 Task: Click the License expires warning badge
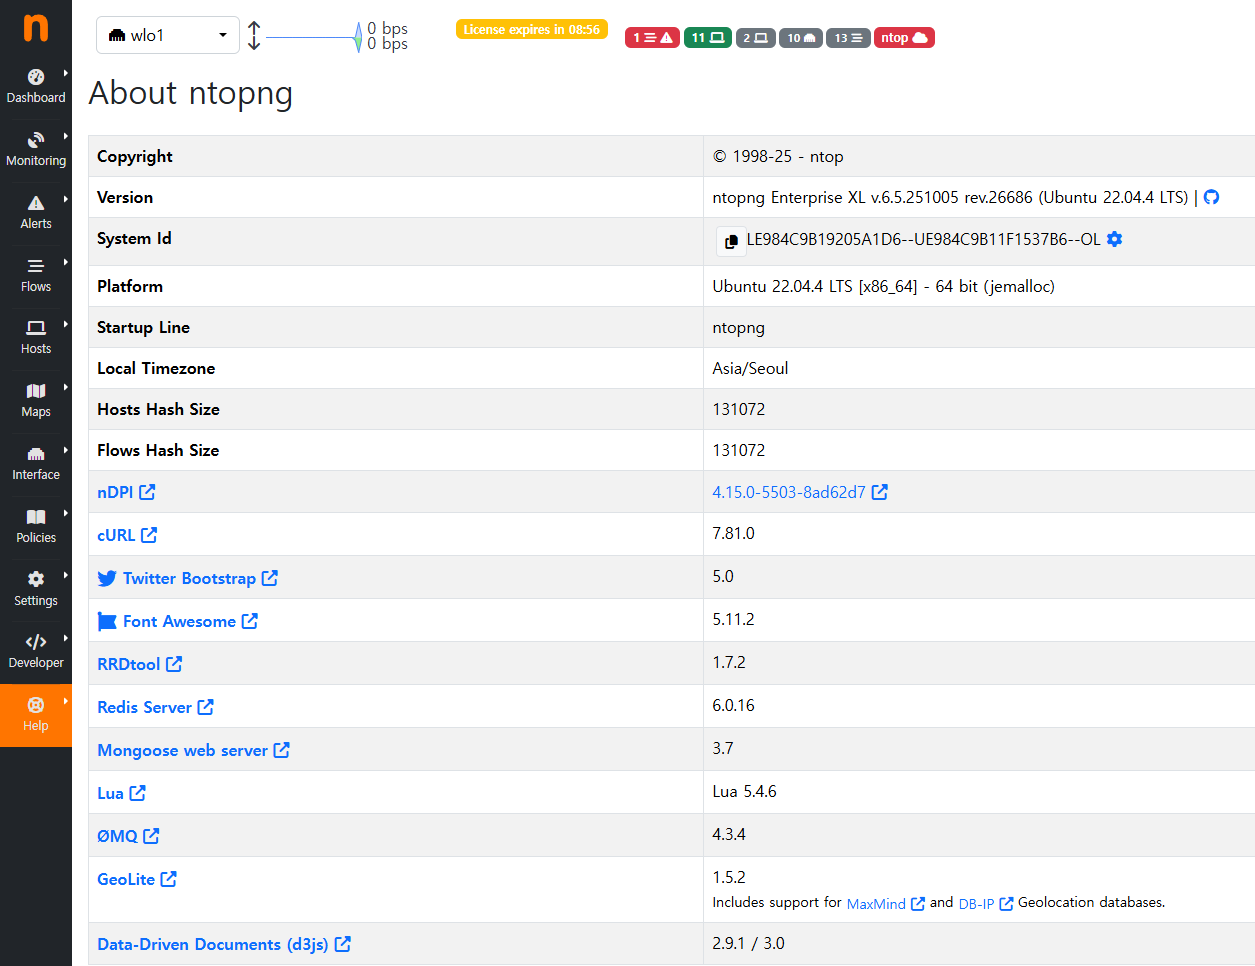click(532, 29)
